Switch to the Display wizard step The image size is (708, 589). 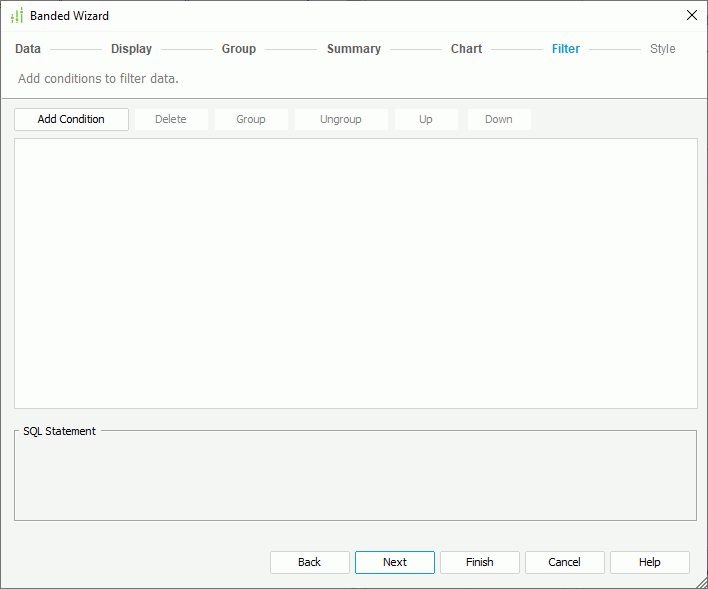(131, 49)
